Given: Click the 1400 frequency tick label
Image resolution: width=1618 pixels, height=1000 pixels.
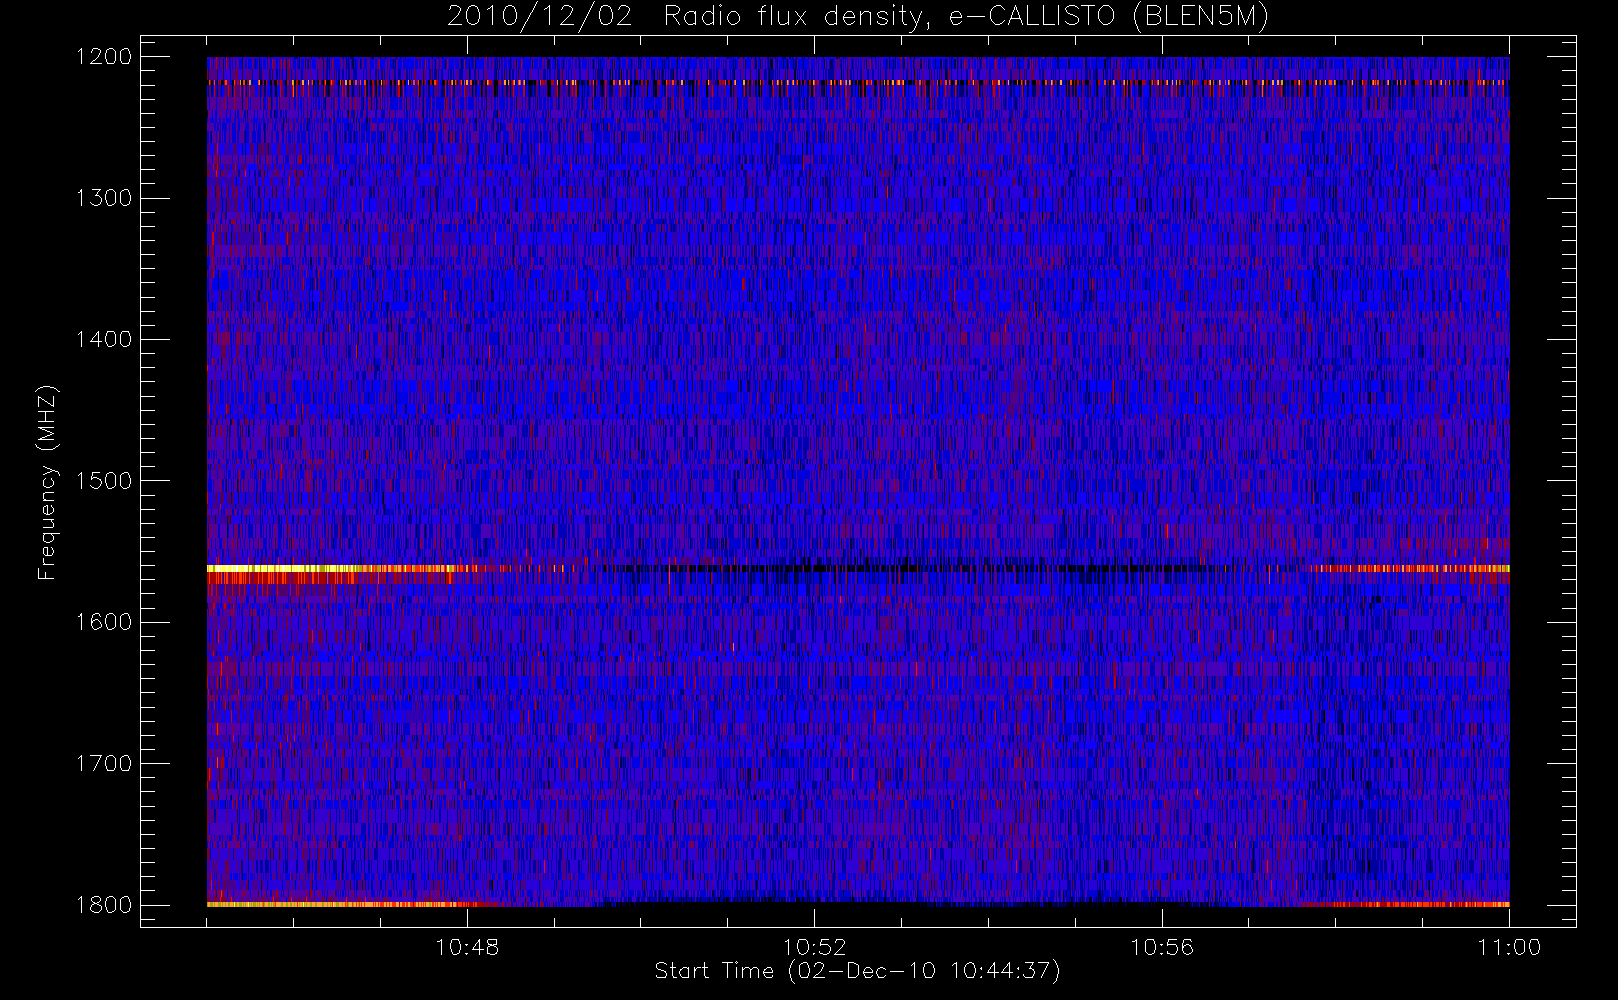Looking at the screenshot, I should (104, 339).
